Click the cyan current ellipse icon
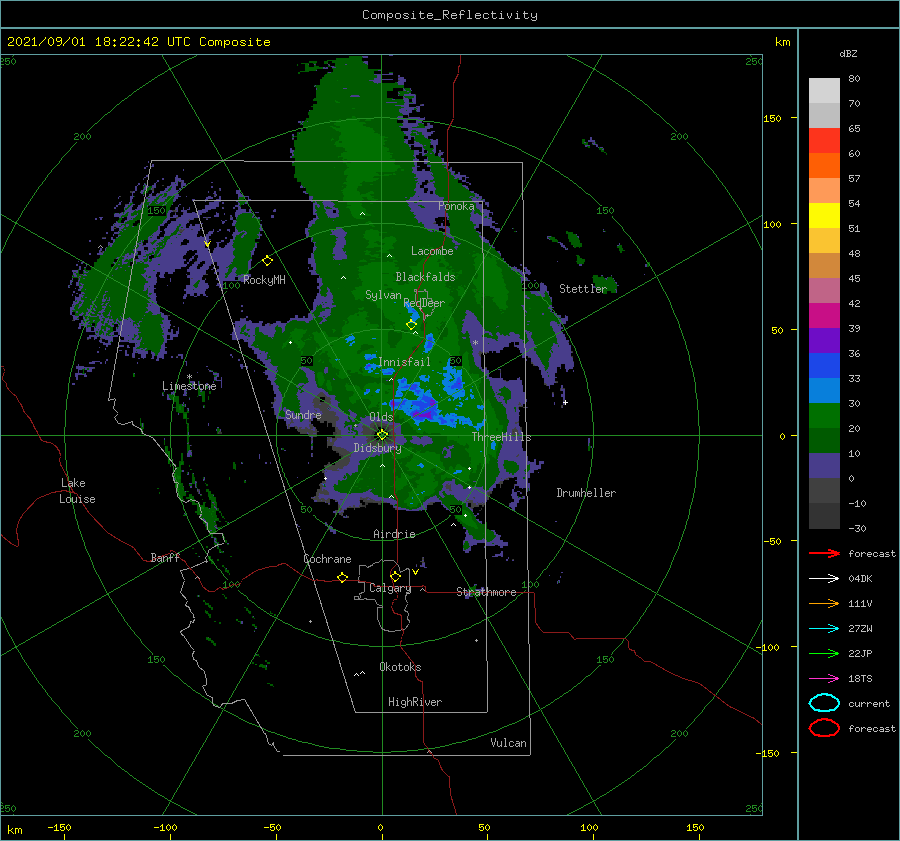 pos(824,703)
